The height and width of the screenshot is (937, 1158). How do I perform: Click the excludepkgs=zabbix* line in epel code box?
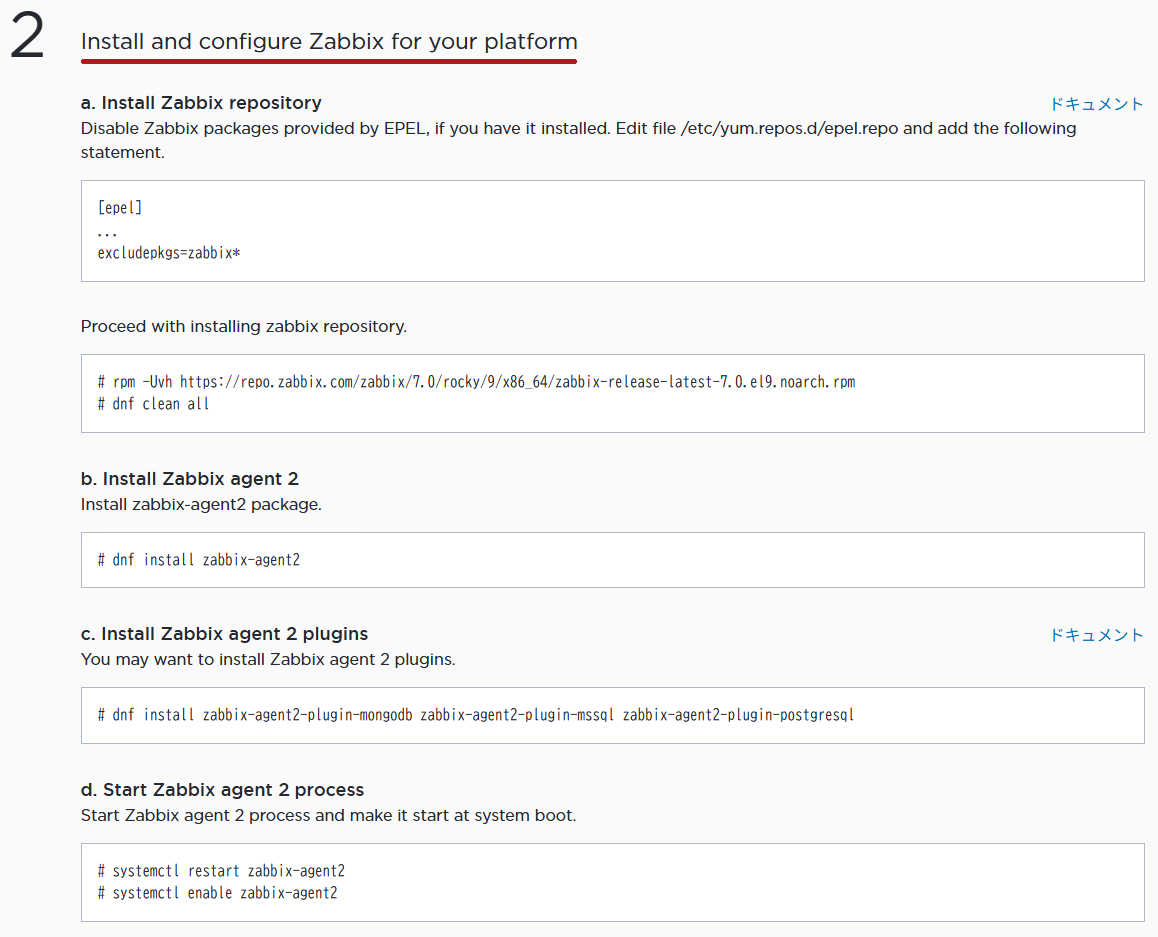(169, 253)
